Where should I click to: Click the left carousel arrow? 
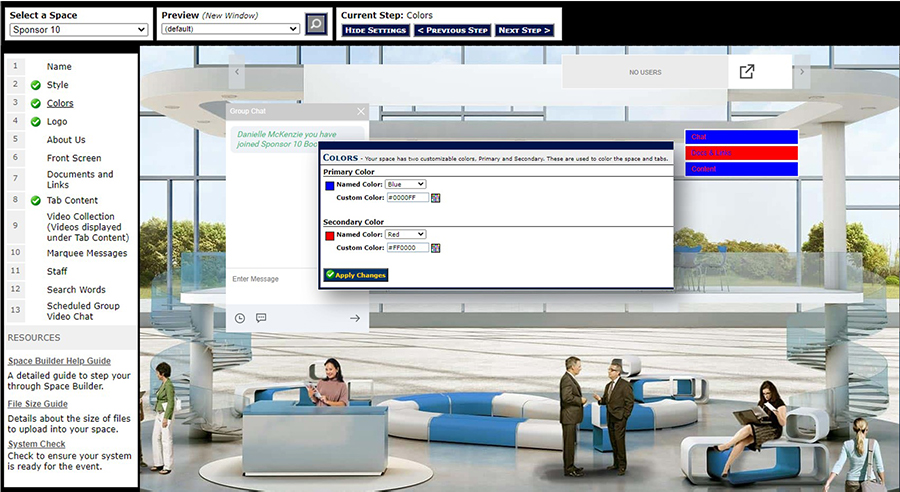coord(237,72)
